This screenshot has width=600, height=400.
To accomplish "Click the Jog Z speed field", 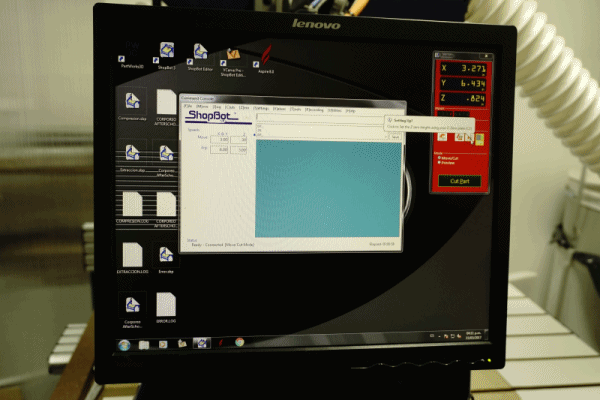I will pyautogui.click(x=239, y=150).
